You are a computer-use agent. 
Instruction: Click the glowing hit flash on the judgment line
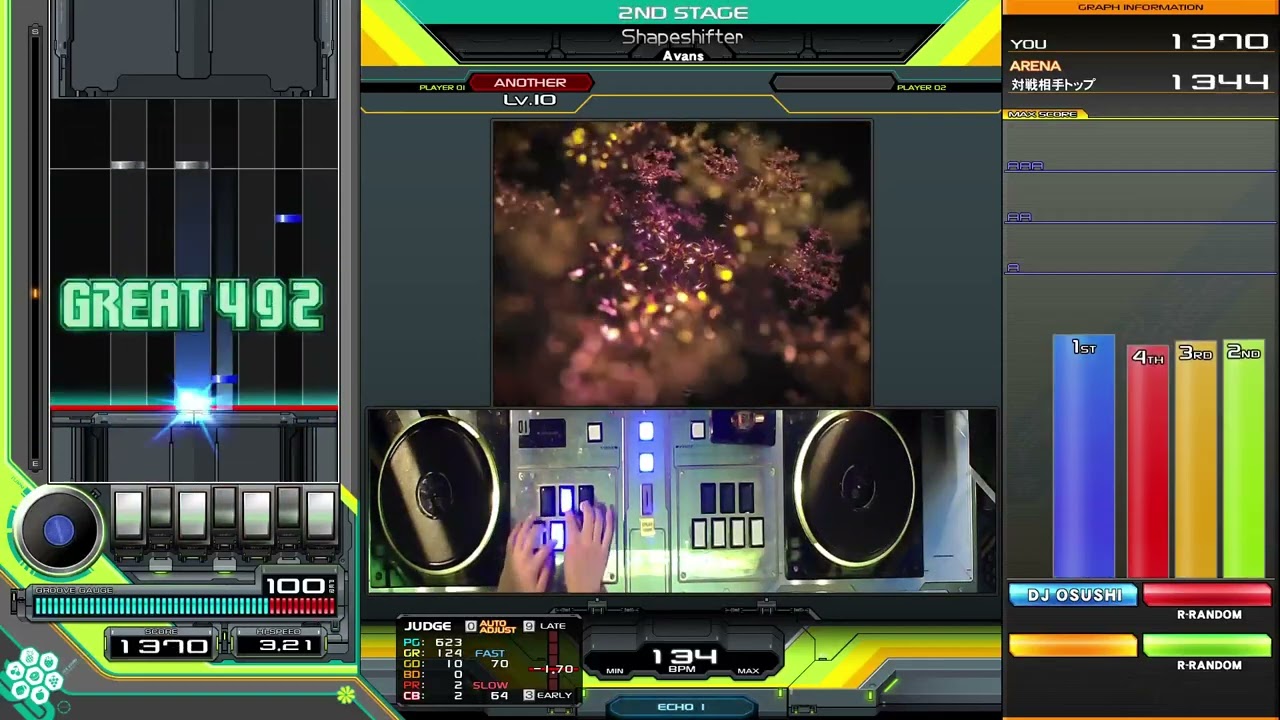coord(192,403)
